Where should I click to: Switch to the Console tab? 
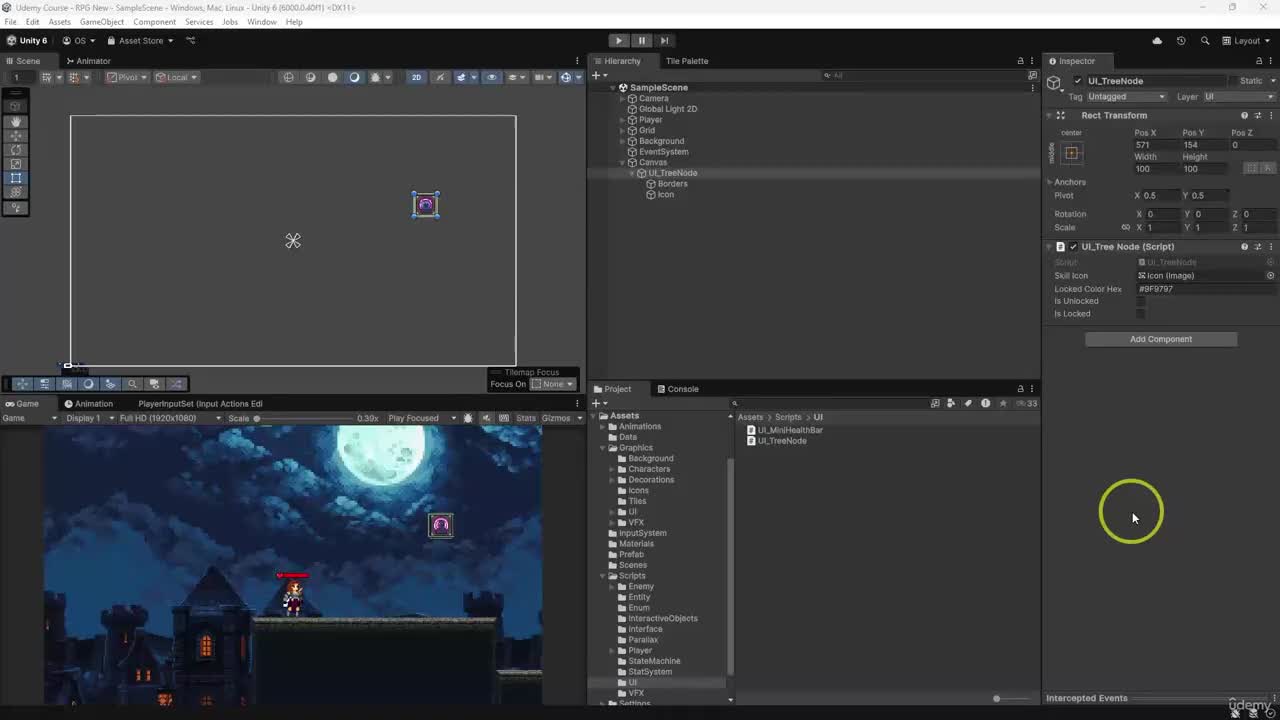(x=677, y=389)
